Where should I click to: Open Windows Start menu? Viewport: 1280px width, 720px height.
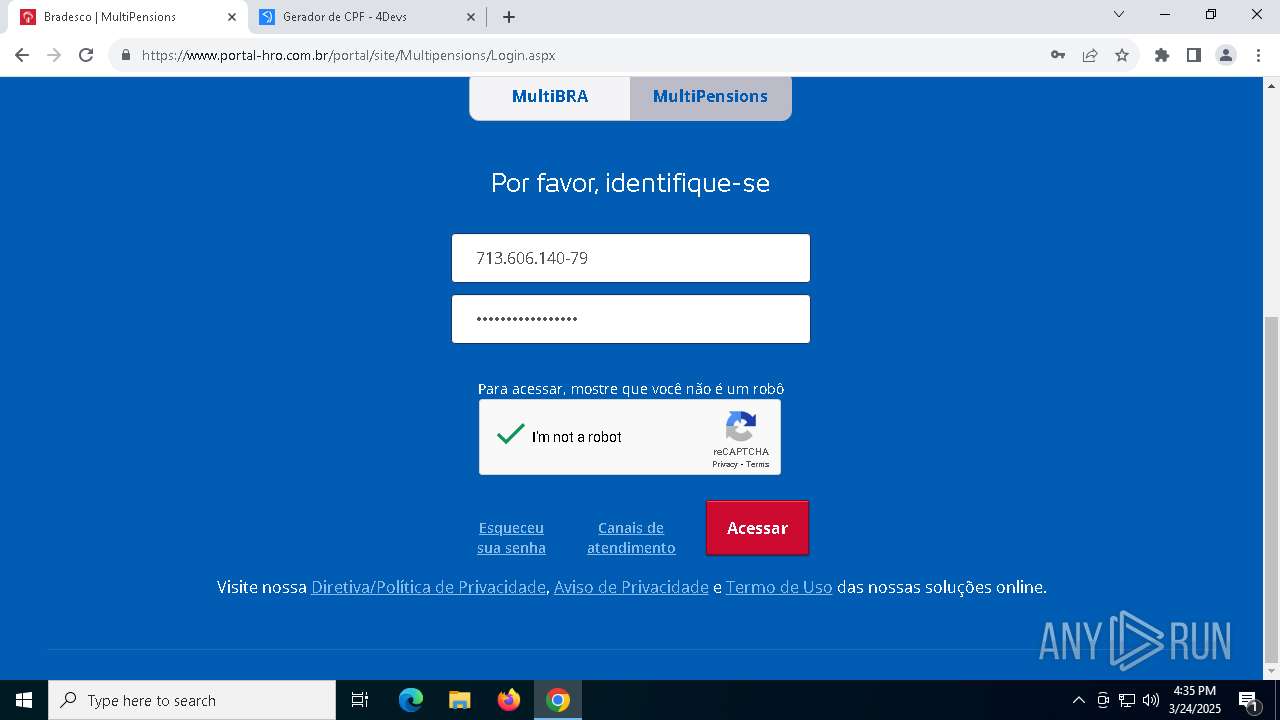point(24,700)
